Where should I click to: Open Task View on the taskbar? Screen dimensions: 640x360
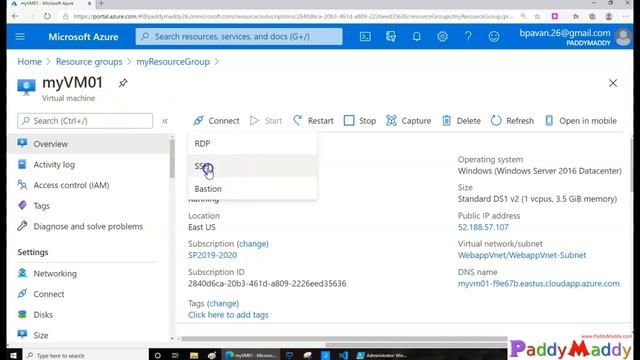(x=176, y=356)
